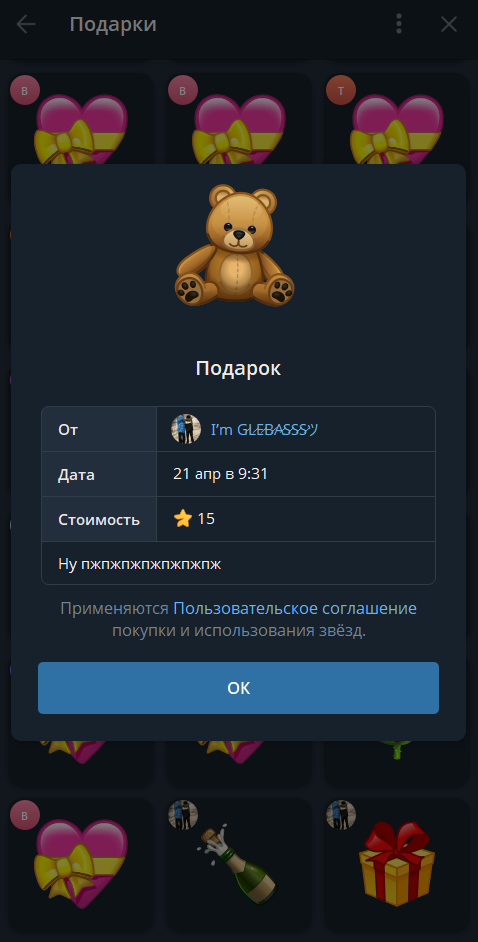The image size is (478, 942).
Task: Close the Подарки panel with the X icon
Action: (449, 24)
